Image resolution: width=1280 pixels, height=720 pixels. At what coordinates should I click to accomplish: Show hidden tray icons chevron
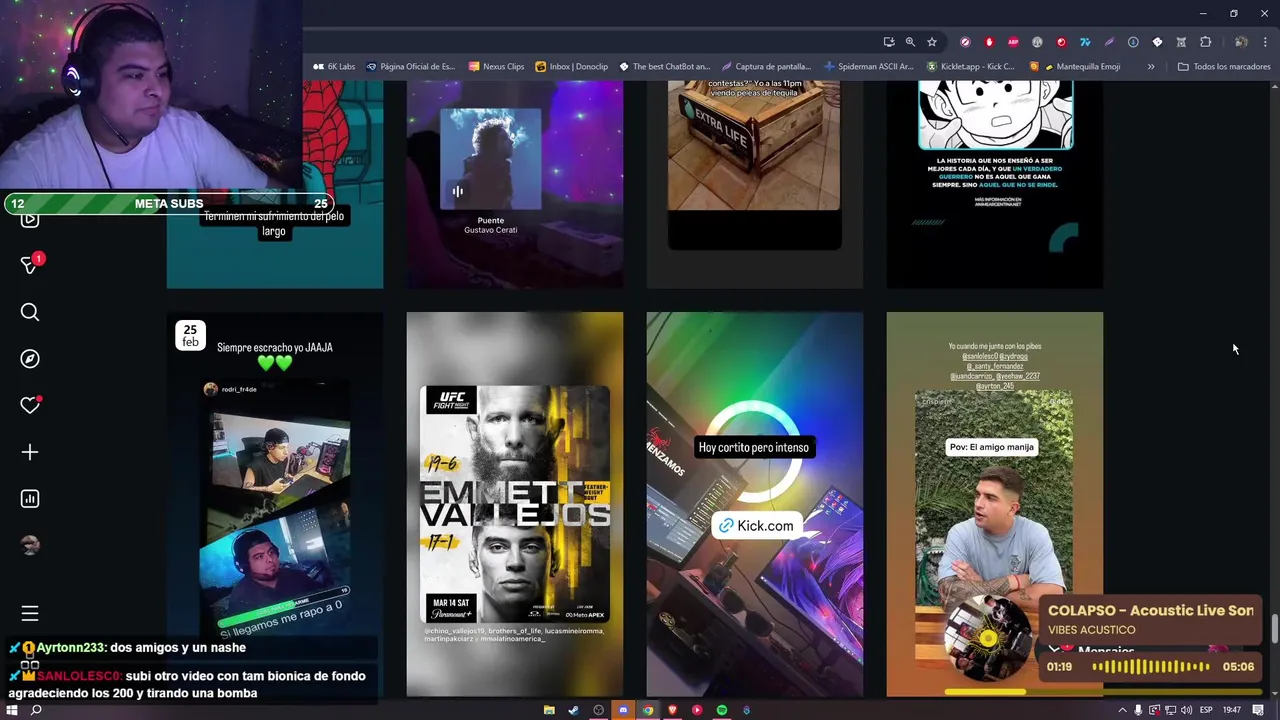(1122, 710)
